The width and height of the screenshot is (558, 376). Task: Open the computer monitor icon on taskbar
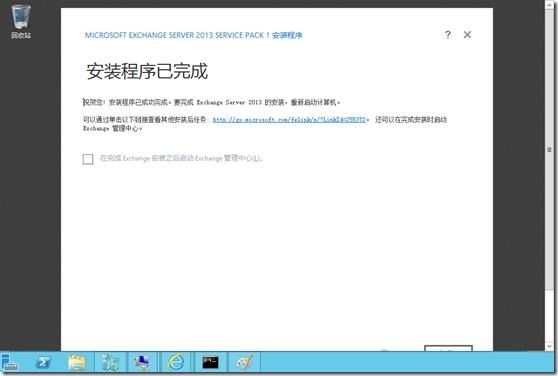[x=143, y=362]
